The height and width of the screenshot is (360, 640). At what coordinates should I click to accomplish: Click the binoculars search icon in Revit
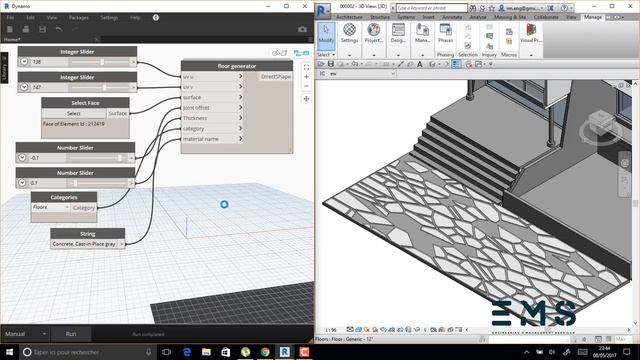[473, 8]
